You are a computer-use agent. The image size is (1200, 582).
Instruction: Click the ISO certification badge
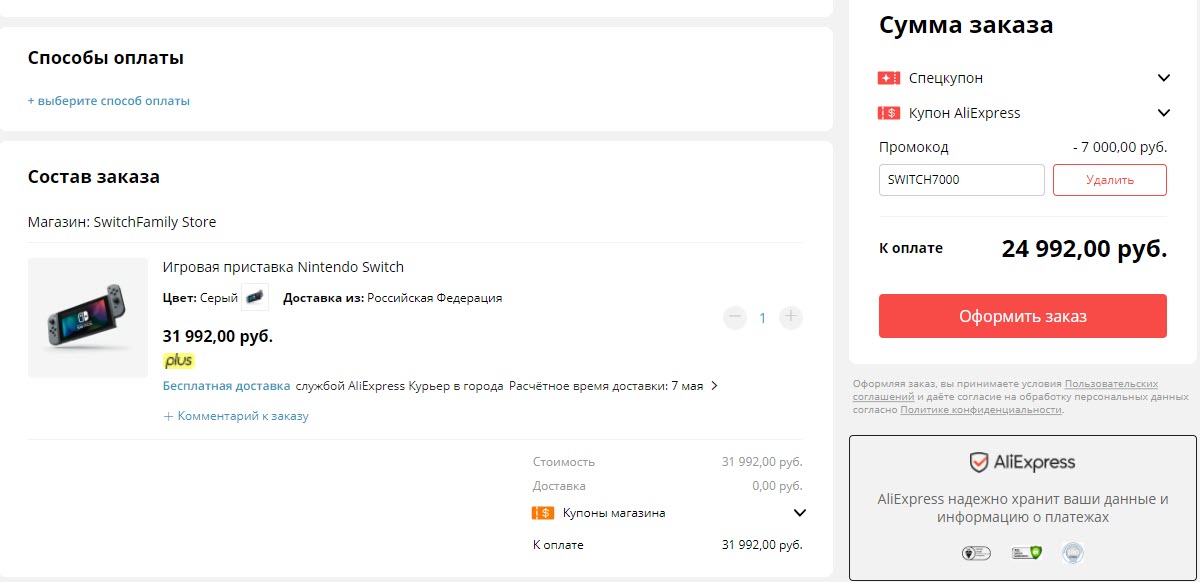click(1073, 552)
